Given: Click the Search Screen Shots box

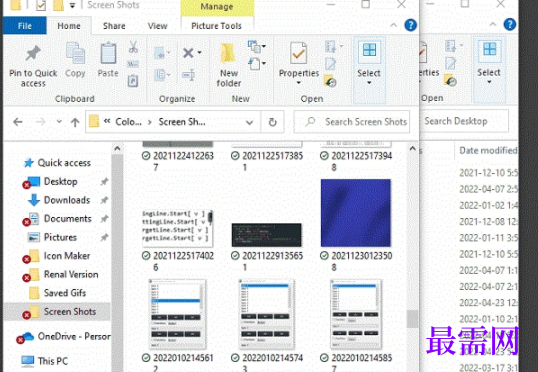Looking at the screenshot, I should click(352, 122).
